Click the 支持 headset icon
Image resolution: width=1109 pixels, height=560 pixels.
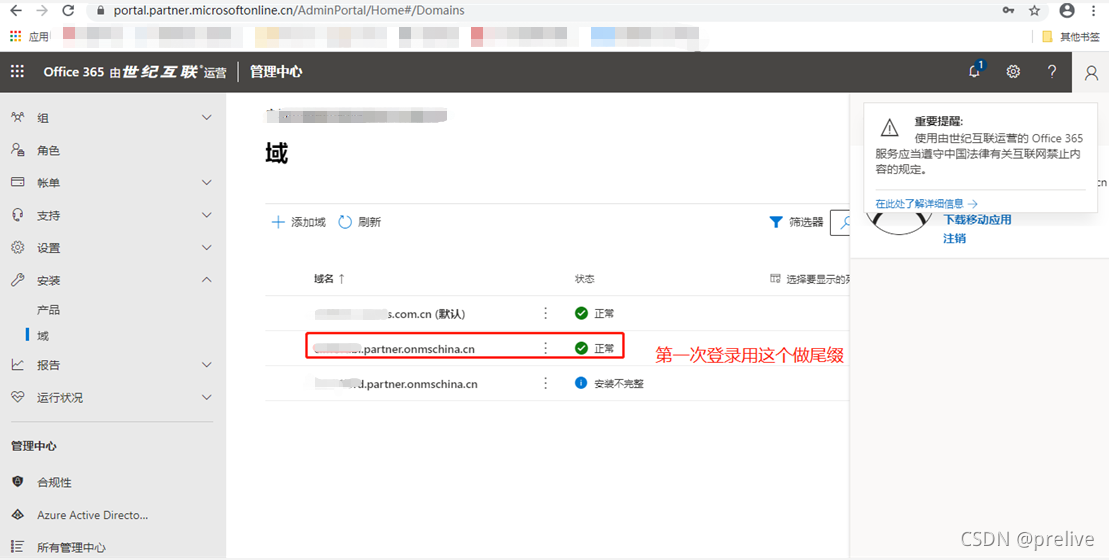[18, 214]
